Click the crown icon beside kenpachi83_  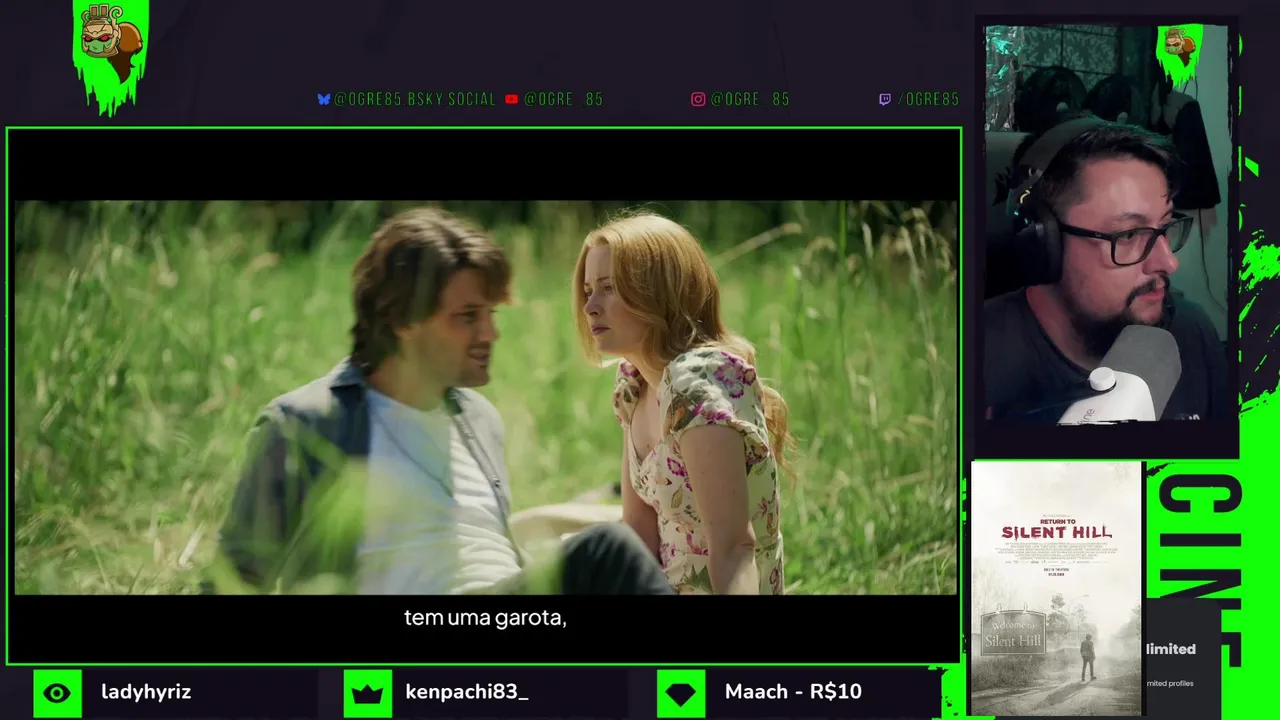click(x=367, y=693)
